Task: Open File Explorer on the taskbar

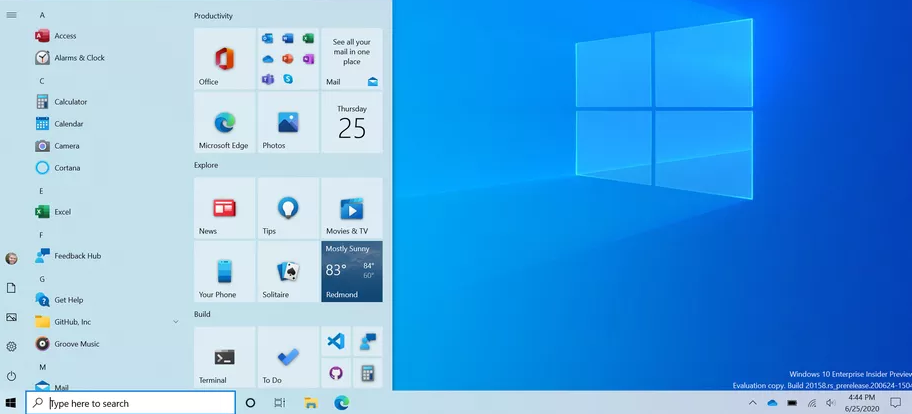Action: point(311,402)
